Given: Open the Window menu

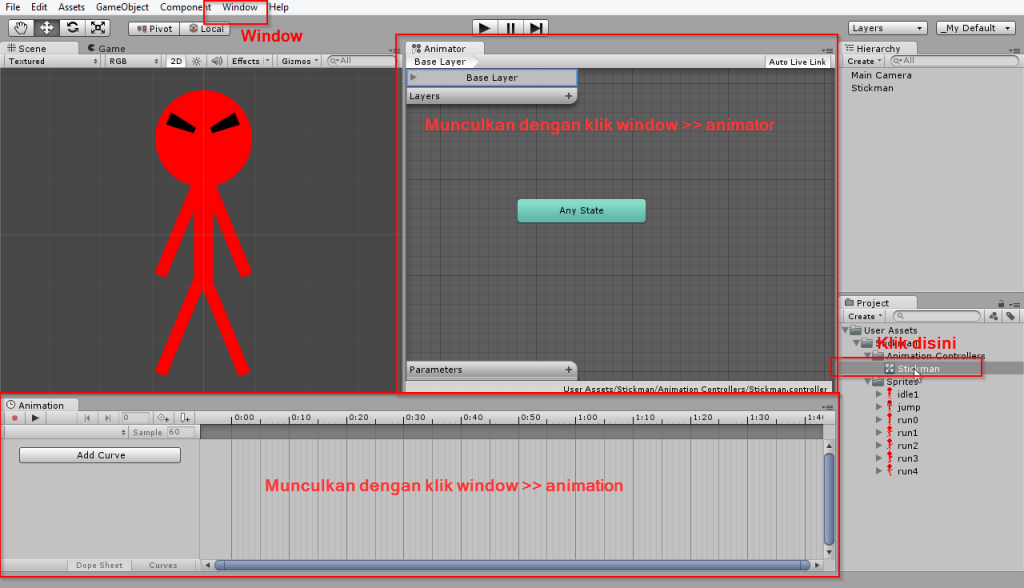Looking at the screenshot, I should point(240,7).
